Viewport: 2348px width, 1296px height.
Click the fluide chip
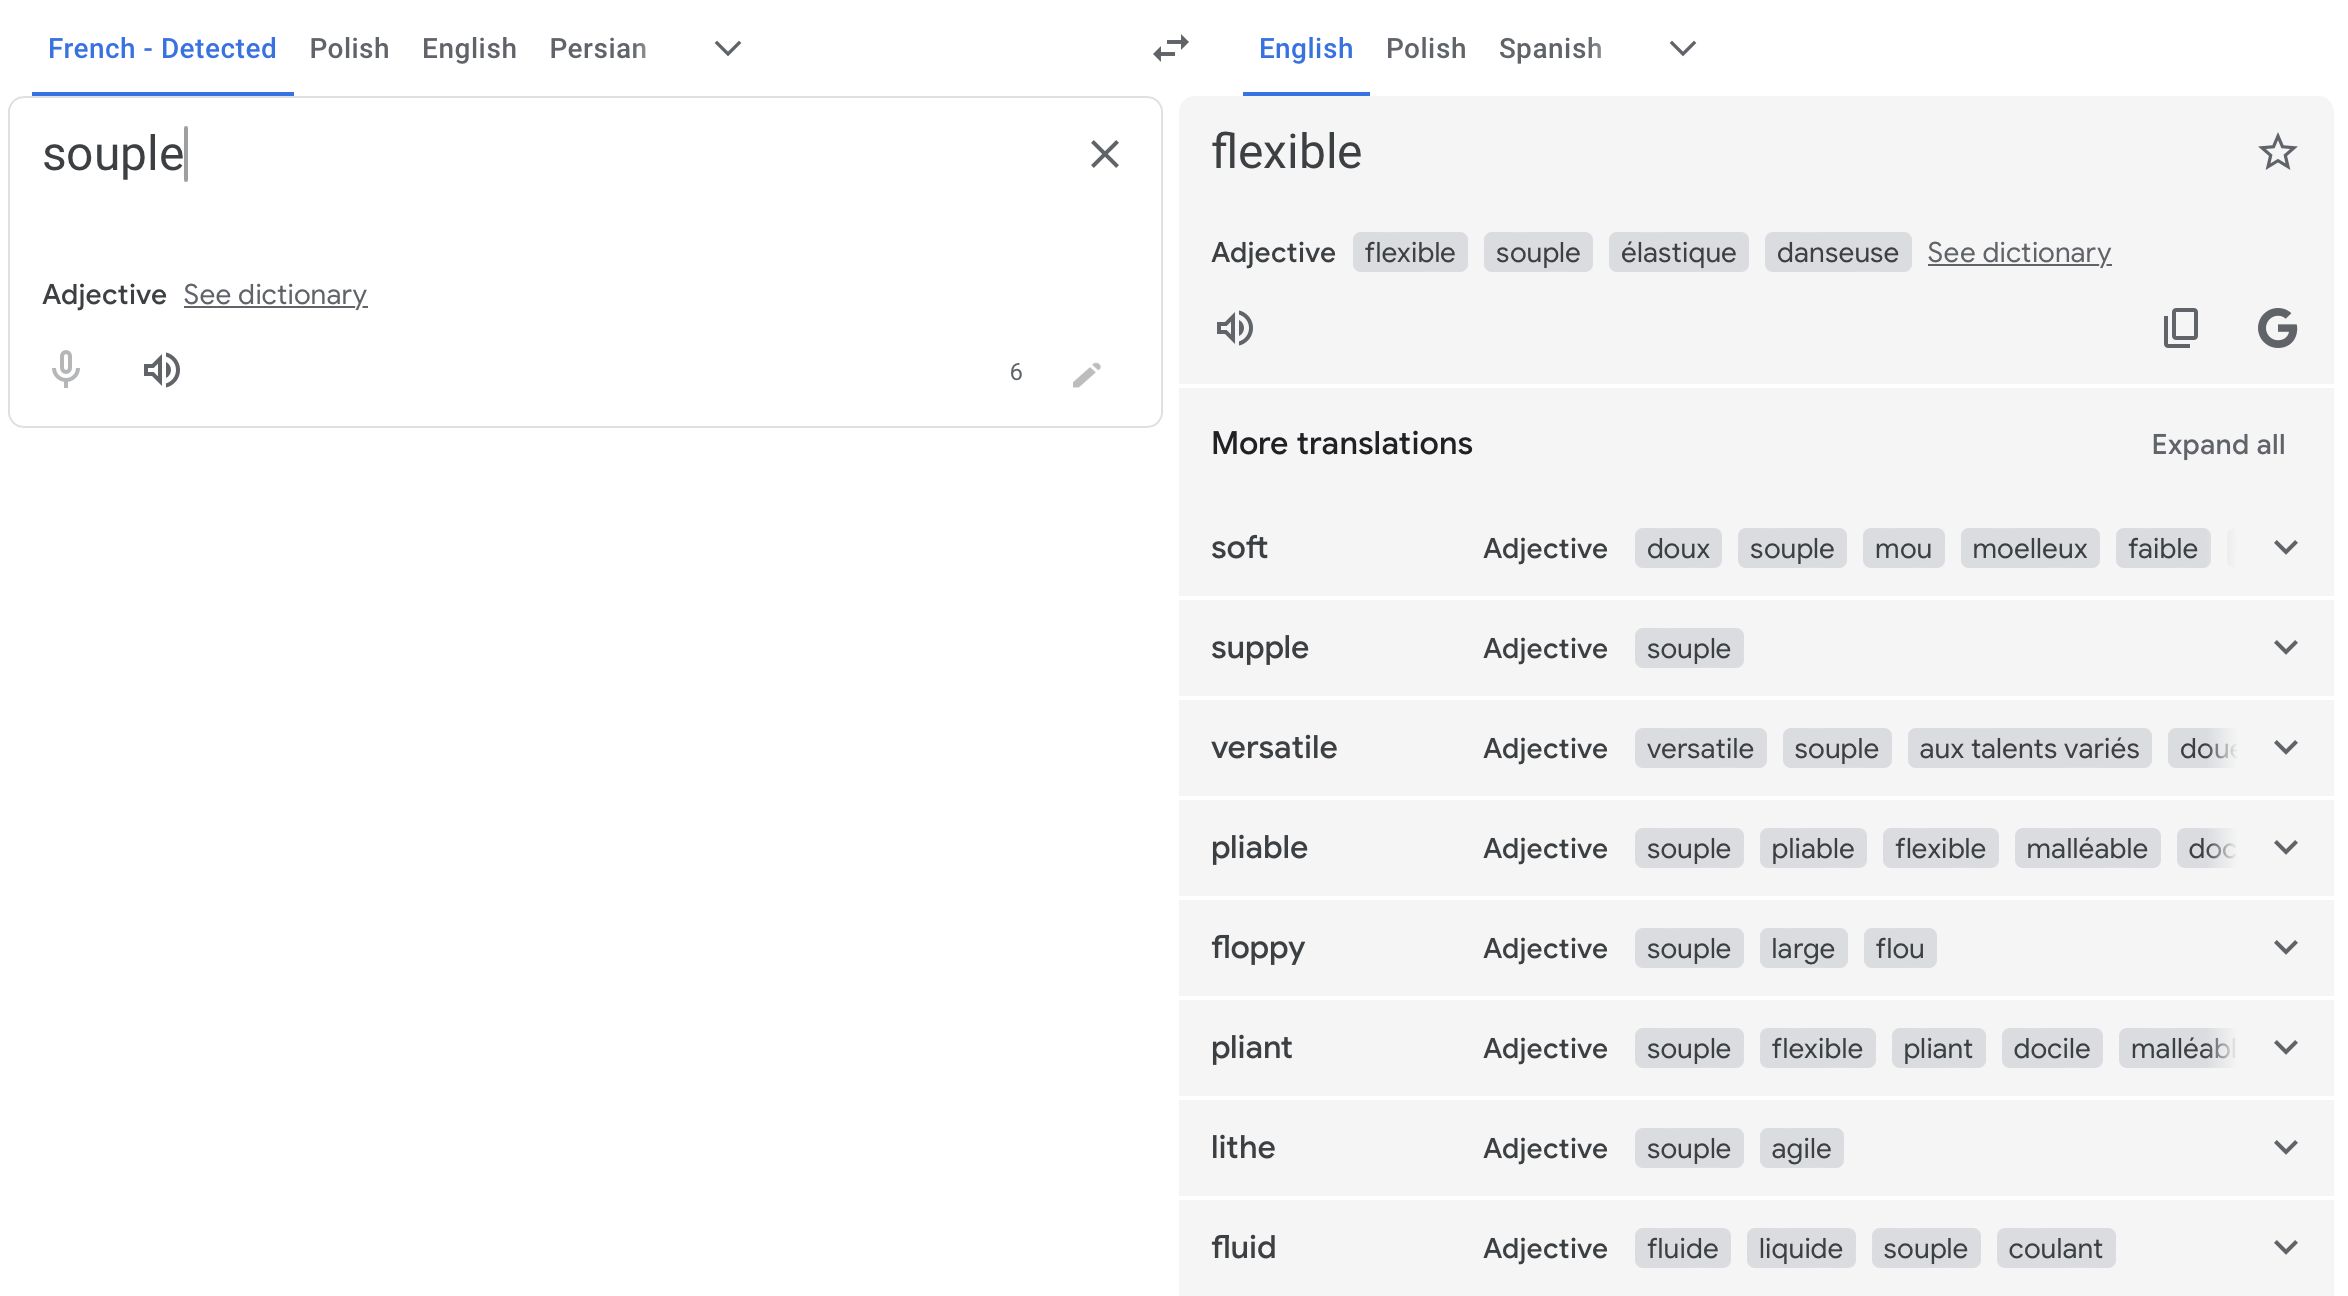pos(1683,1248)
